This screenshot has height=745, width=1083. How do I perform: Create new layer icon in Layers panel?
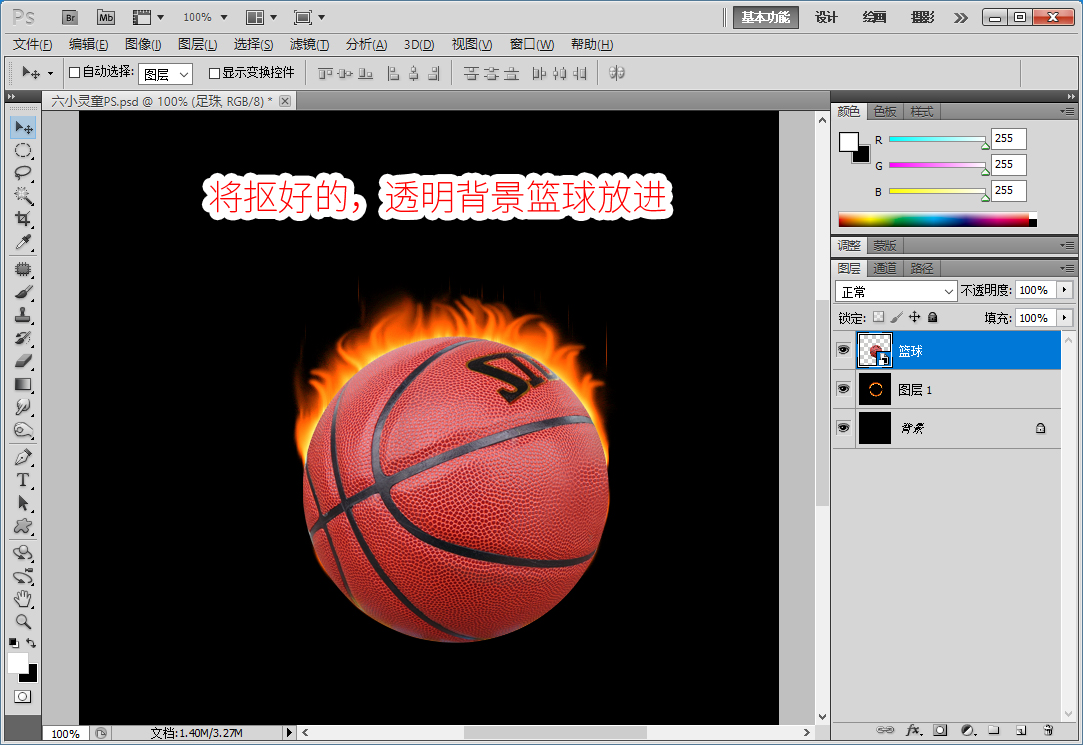pyautogui.click(x=1021, y=730)
